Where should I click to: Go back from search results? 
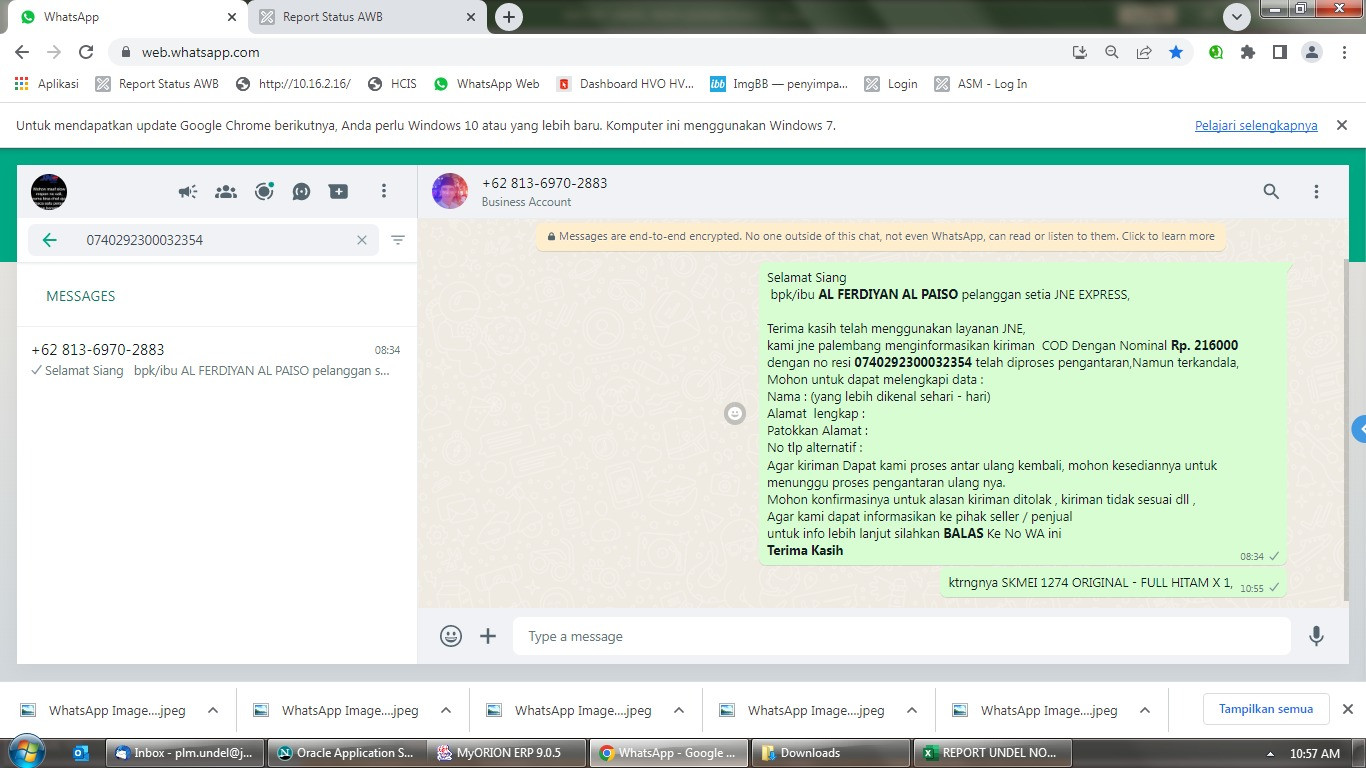(x=49, y=240)
